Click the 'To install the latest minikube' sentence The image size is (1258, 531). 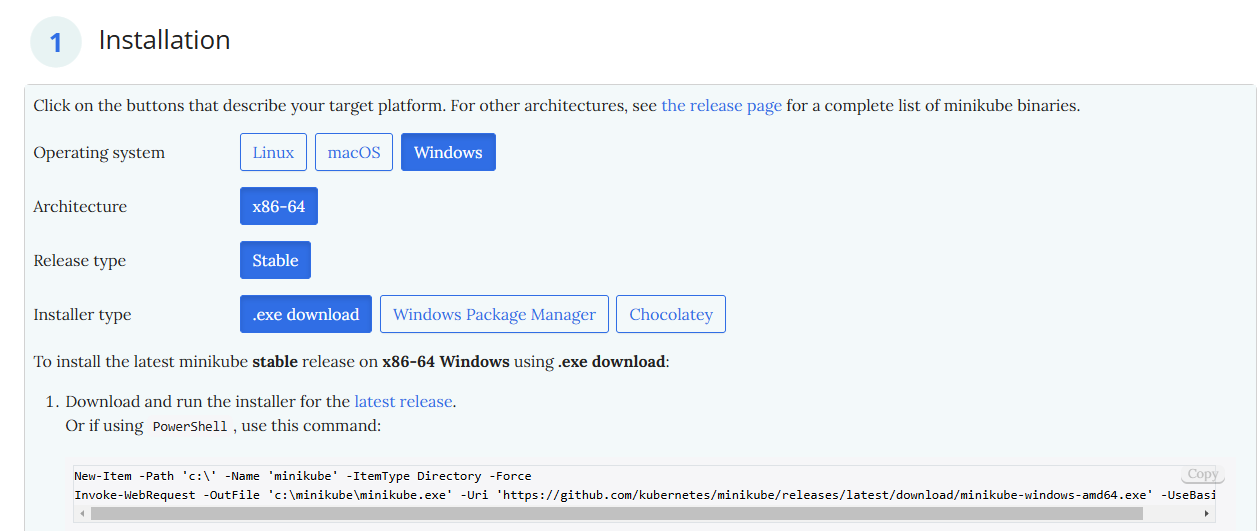(351, 361)
